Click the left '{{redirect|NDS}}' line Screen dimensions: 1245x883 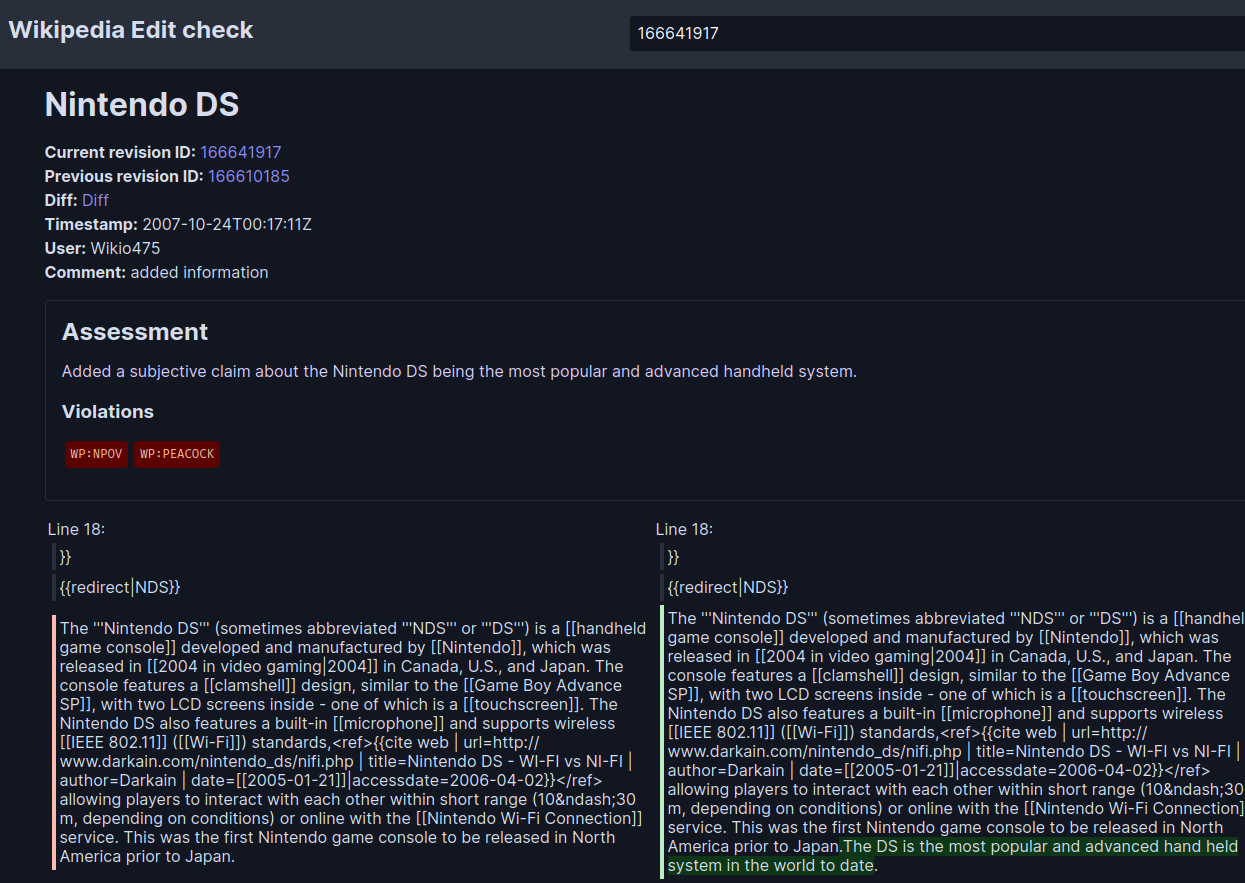click(x=120, y=587)
